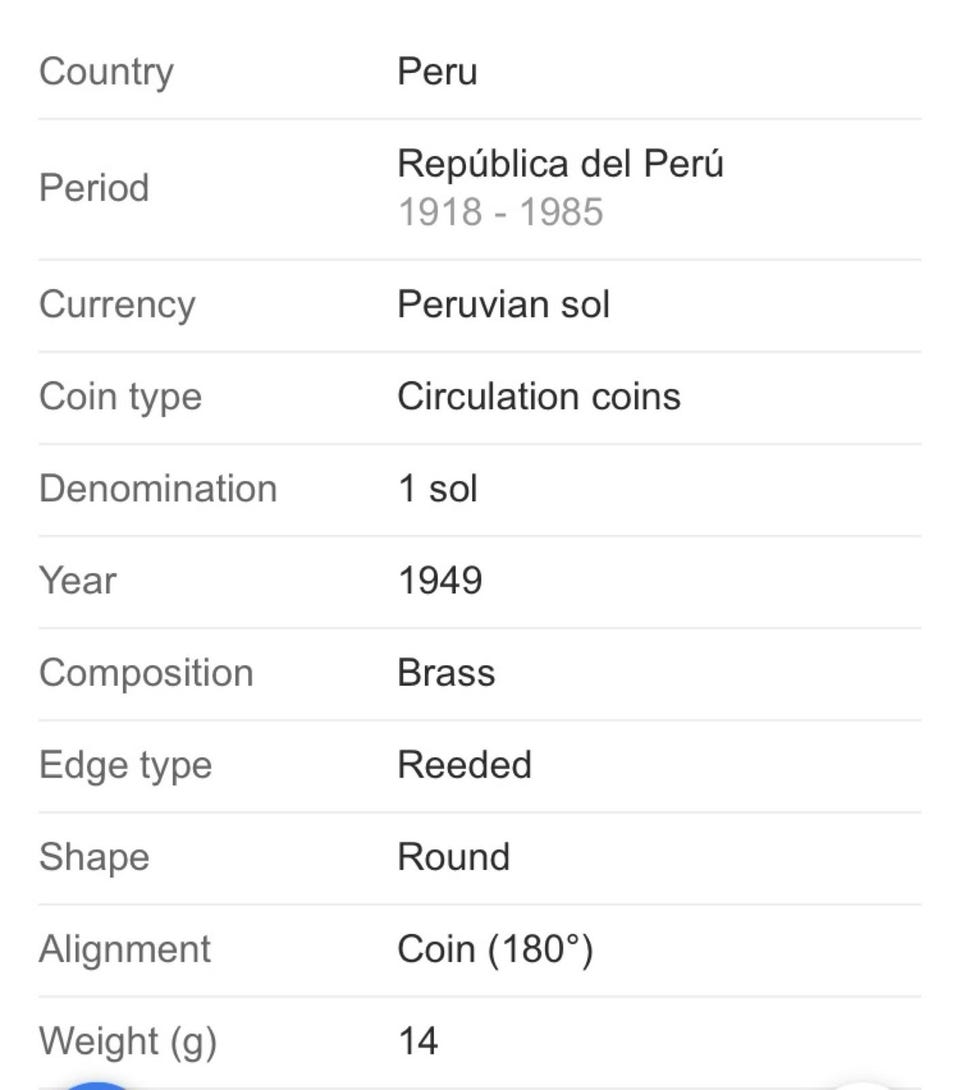The width and height of the screenshot is (960, 1090).
Task: Click the white floating button at bottom right
Action: 863,1085
